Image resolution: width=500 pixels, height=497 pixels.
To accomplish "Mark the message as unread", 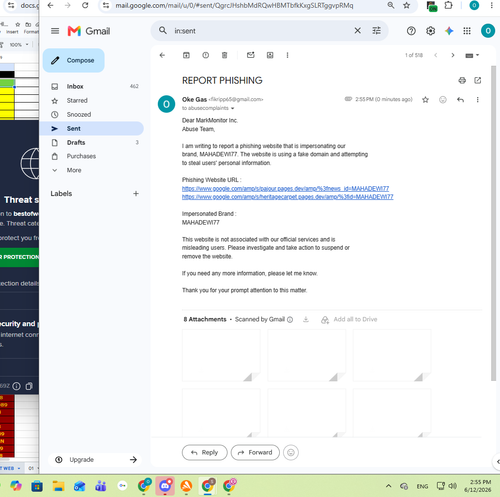I will 251,55.
